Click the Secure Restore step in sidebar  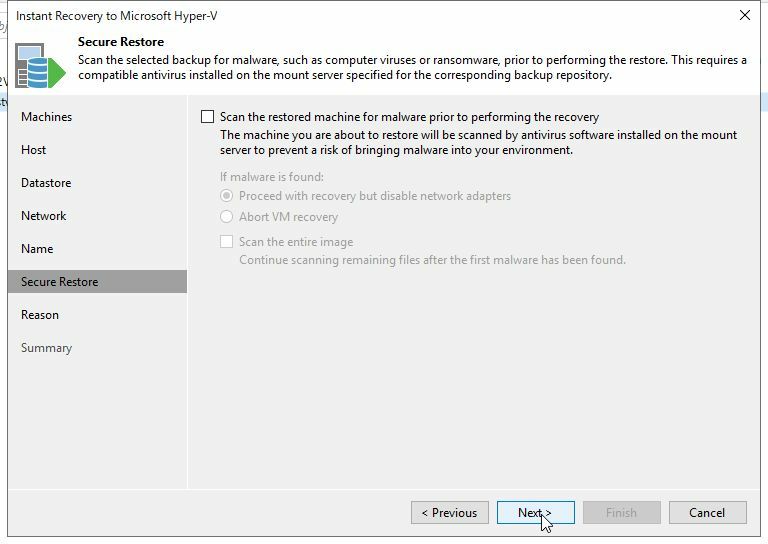(x=60, y=282)
